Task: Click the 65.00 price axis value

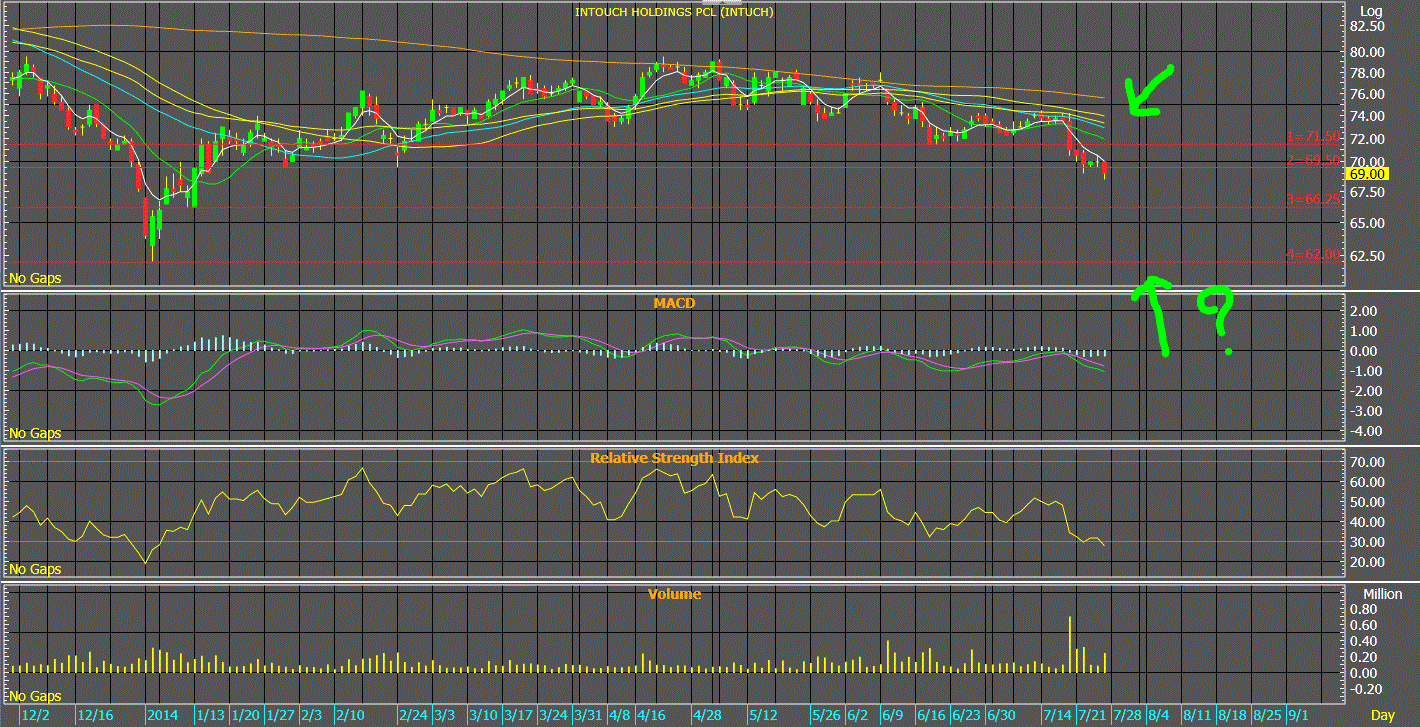Action: (x=1367, y=223)
